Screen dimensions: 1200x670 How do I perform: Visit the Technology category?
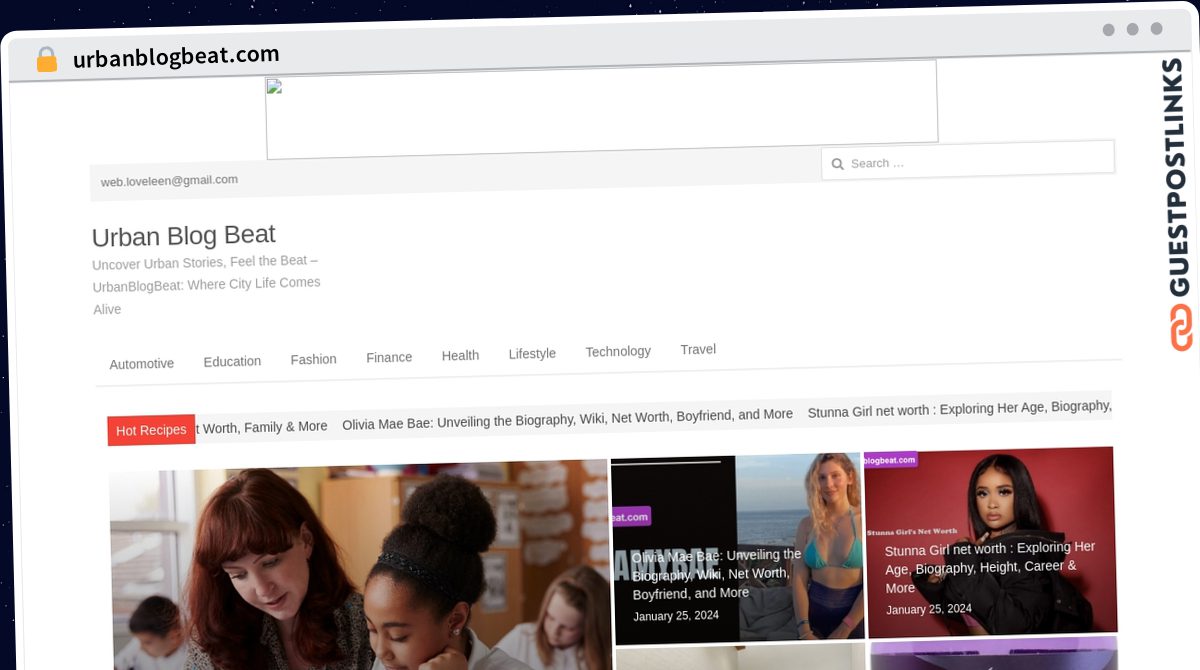[x=618, y=351]
